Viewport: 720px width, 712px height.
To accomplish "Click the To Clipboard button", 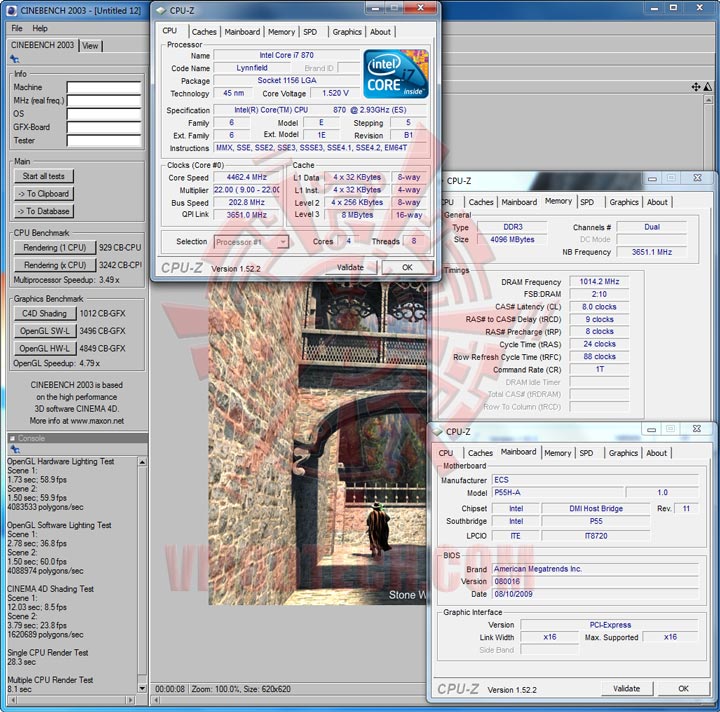I will click(x=44, y=194).
